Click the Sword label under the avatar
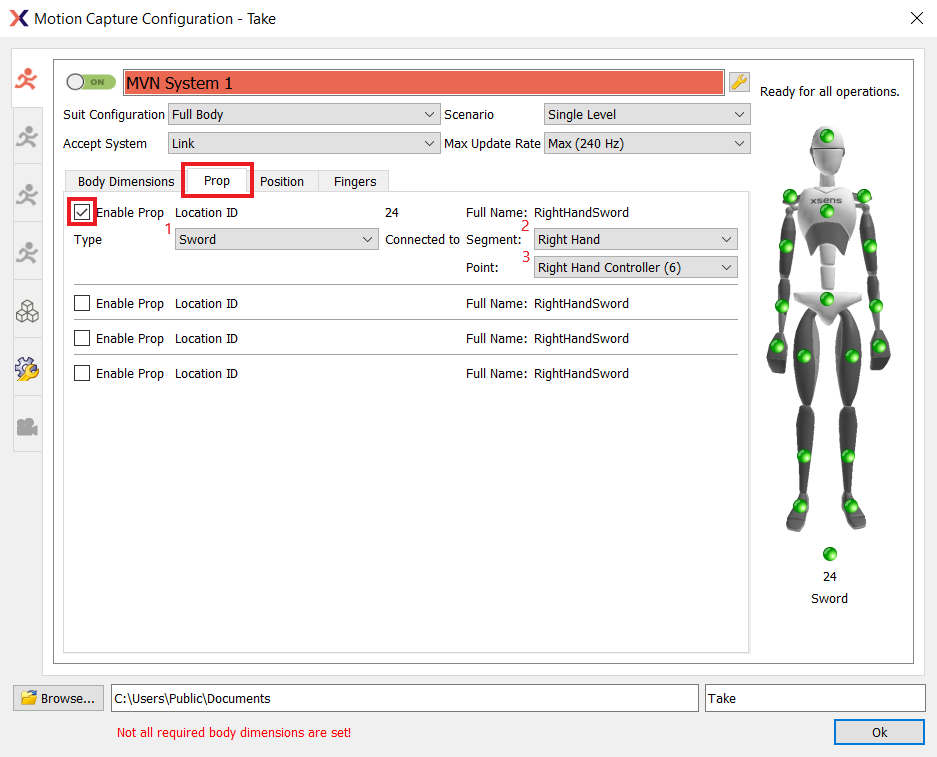 click(829, 598)
